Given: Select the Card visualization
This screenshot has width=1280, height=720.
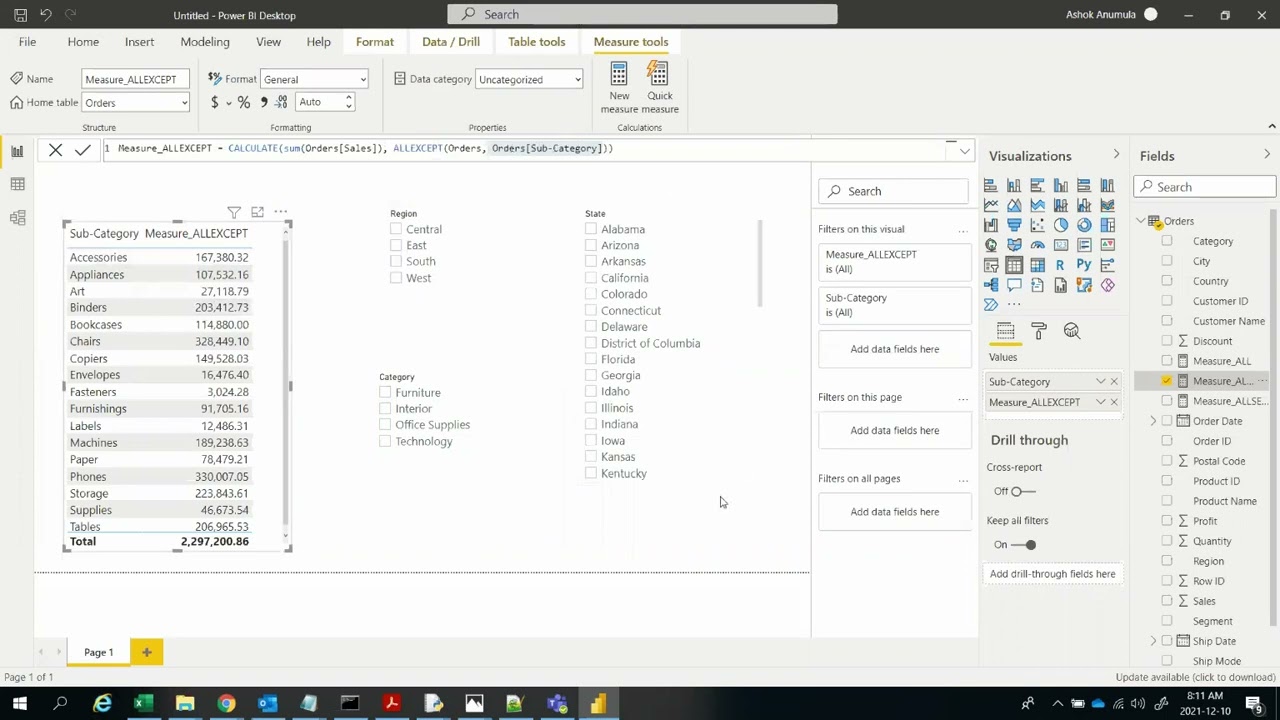Looking at the screenshot, I should [1061, 245].
